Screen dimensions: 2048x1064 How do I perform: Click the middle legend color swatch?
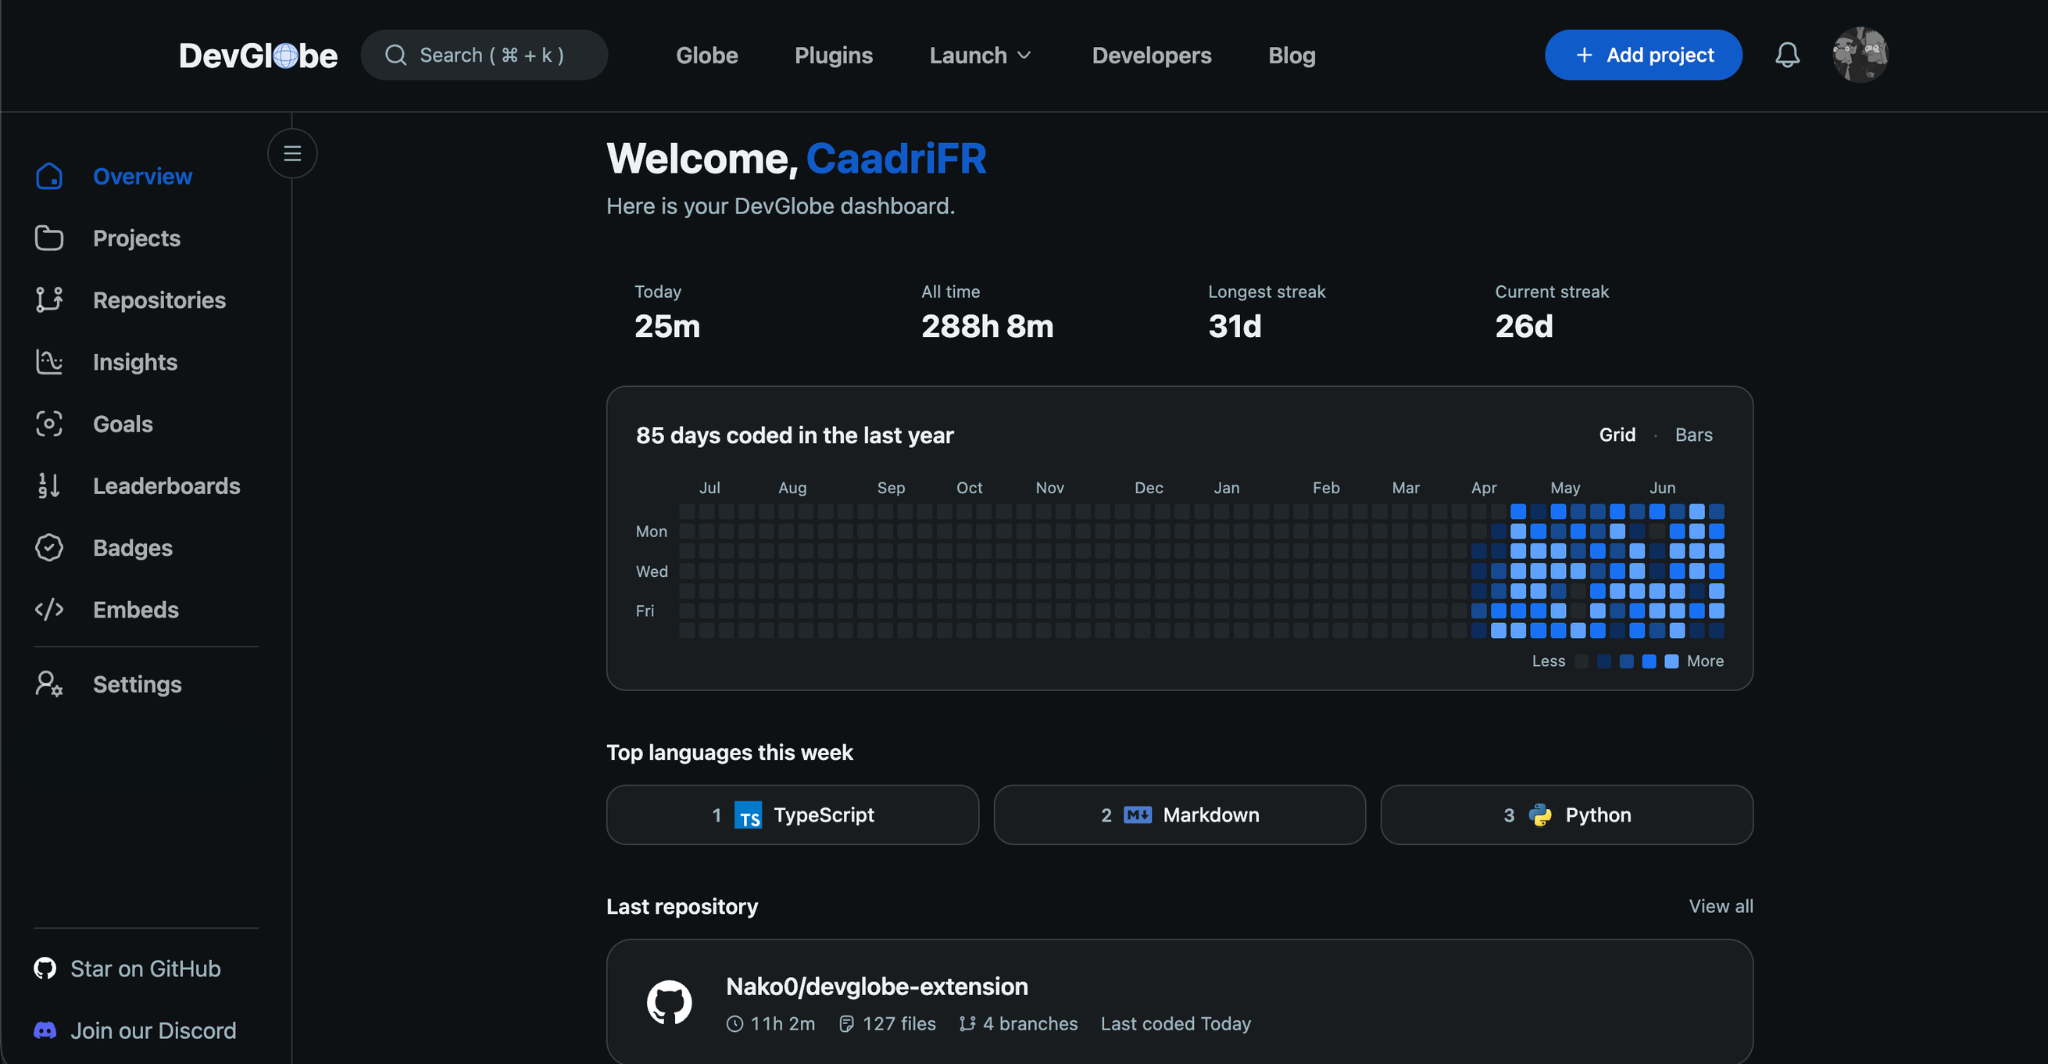1626,661
